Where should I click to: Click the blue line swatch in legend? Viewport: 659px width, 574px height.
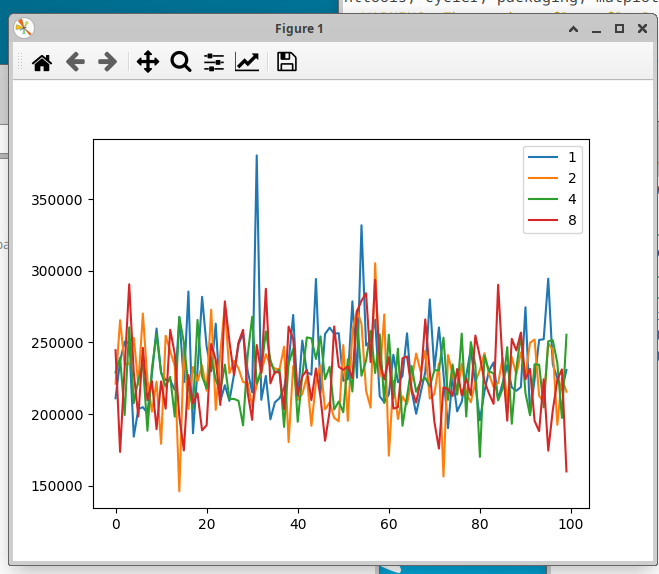pos(544,158)
